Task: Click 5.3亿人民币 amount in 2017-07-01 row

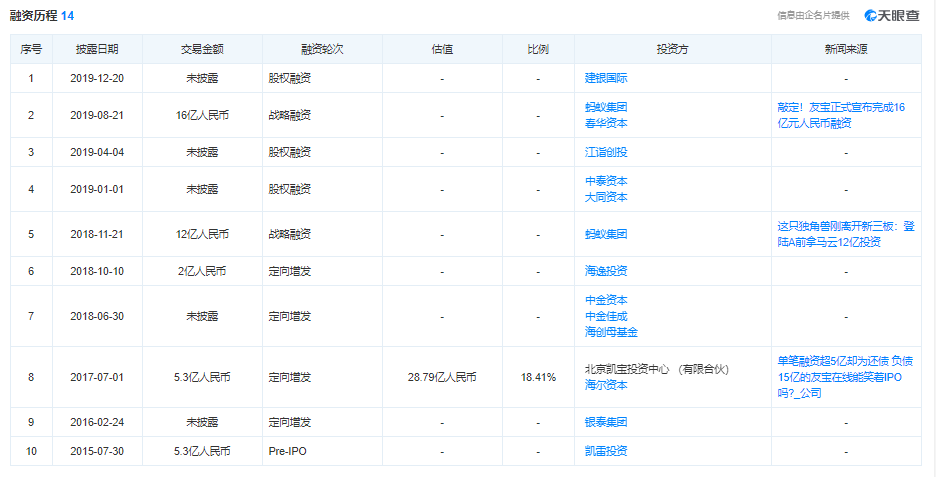Action: pyautogui.click(x=202, y=377)
